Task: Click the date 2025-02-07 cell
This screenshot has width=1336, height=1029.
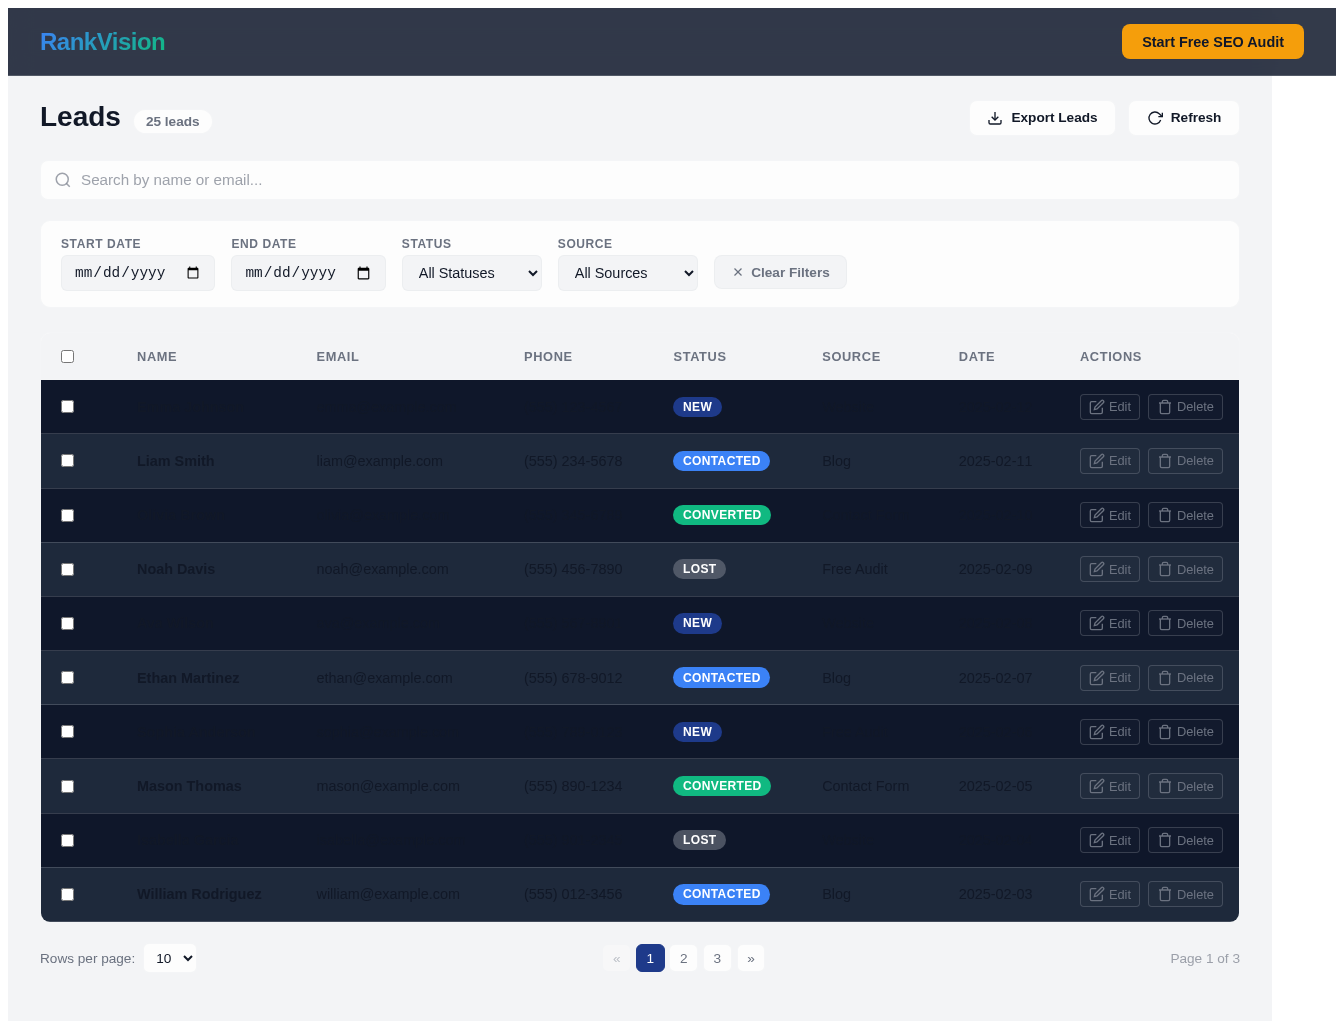Action: click(x=995, y=678)
